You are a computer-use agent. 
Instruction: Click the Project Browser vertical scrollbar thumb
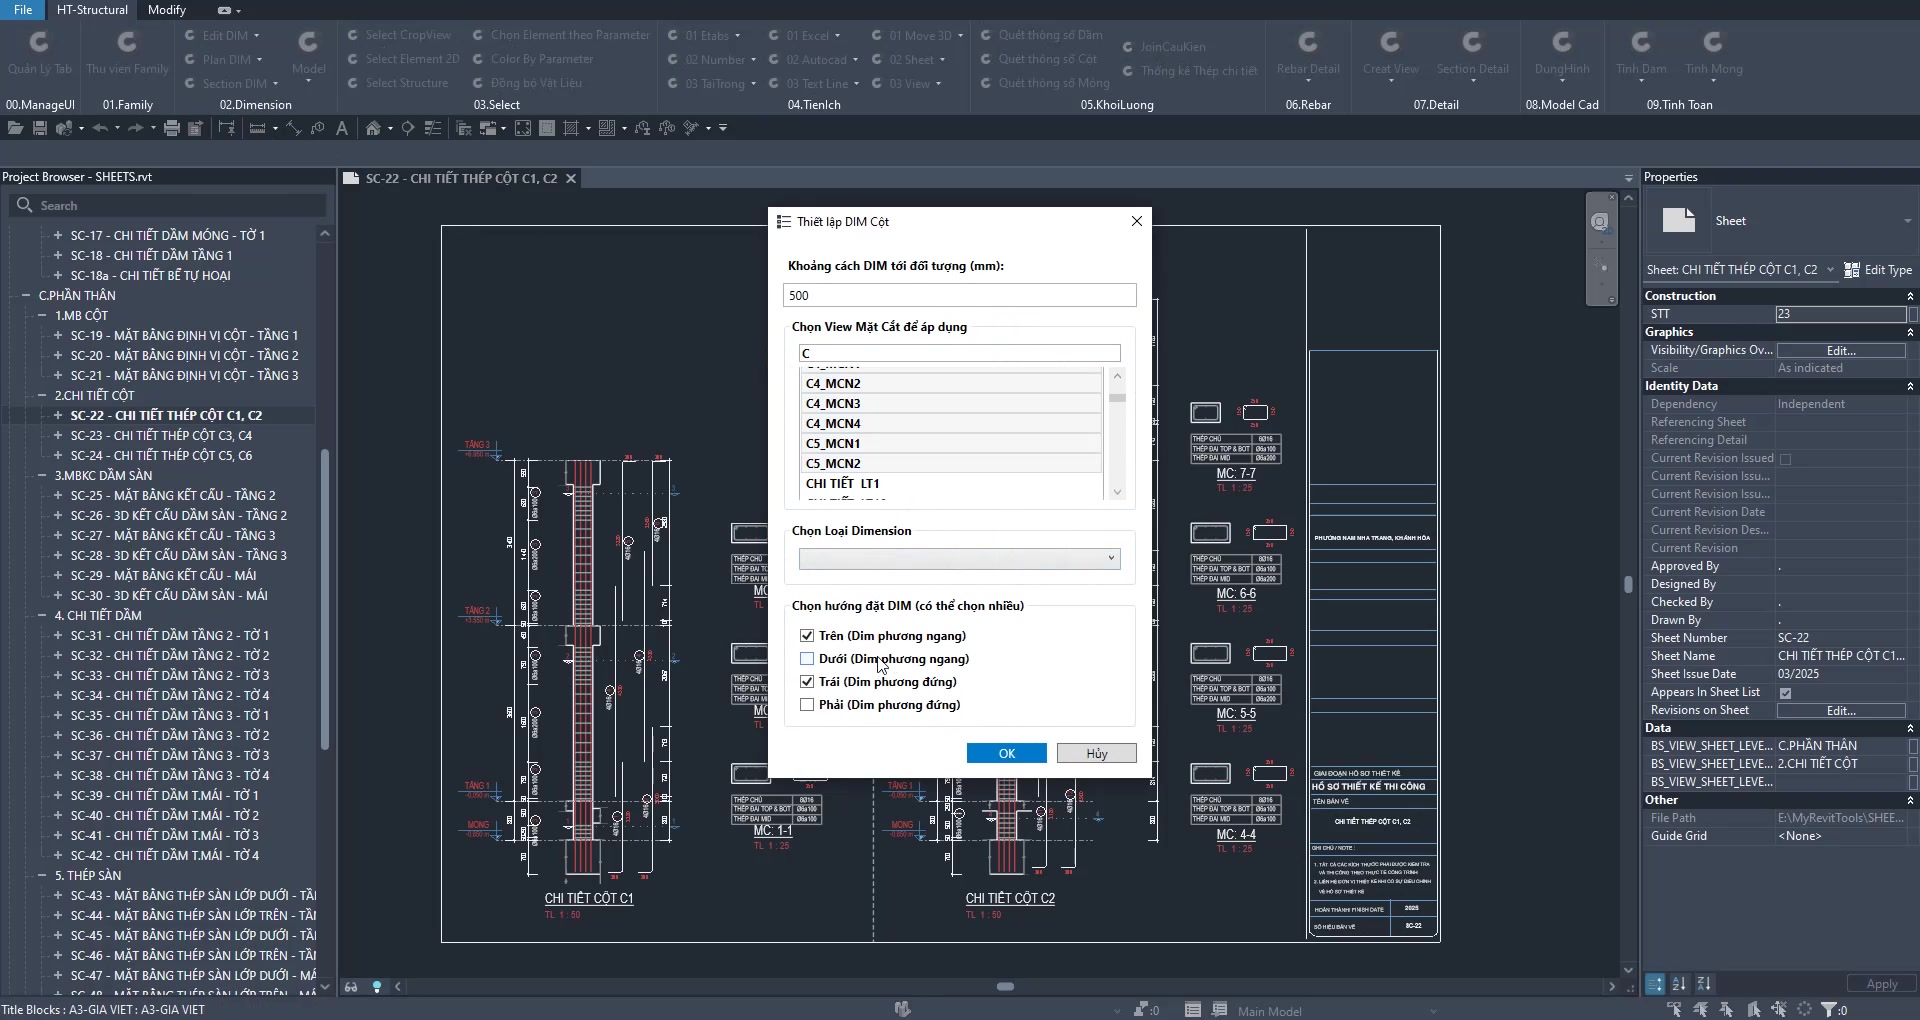coord(324,600)
